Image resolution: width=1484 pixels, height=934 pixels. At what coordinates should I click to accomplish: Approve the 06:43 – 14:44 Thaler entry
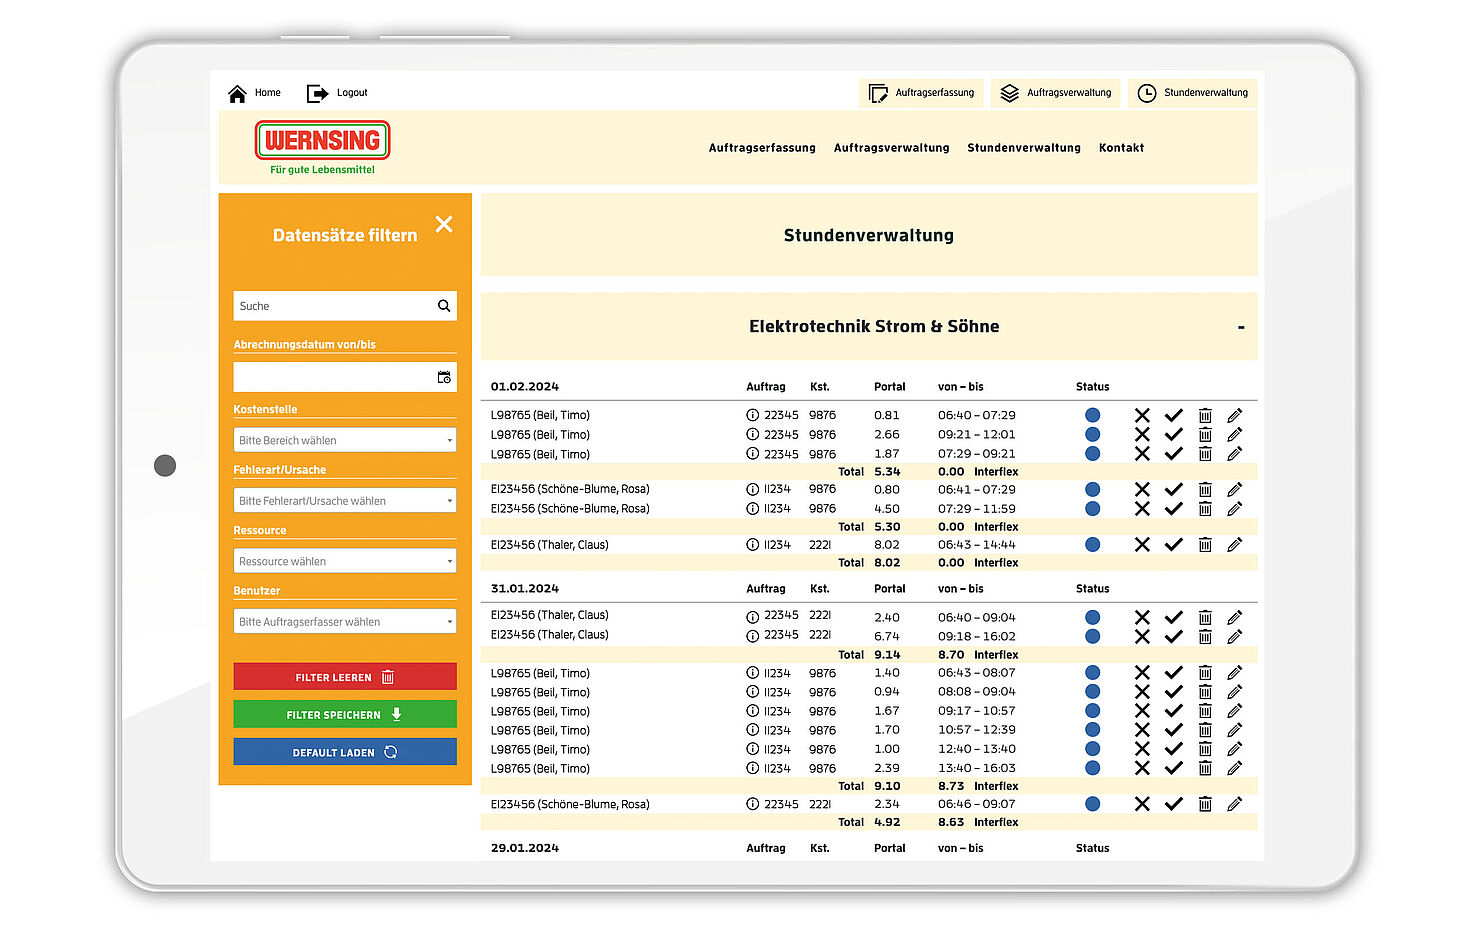click(1174, 545)
